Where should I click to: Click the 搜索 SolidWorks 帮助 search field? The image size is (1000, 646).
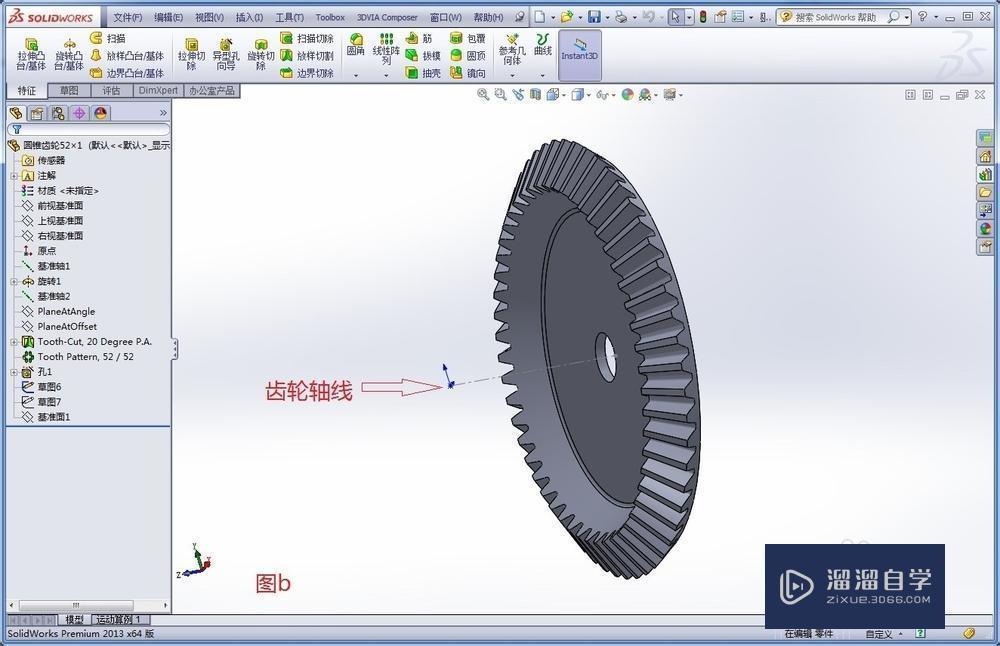pos(837,17)
